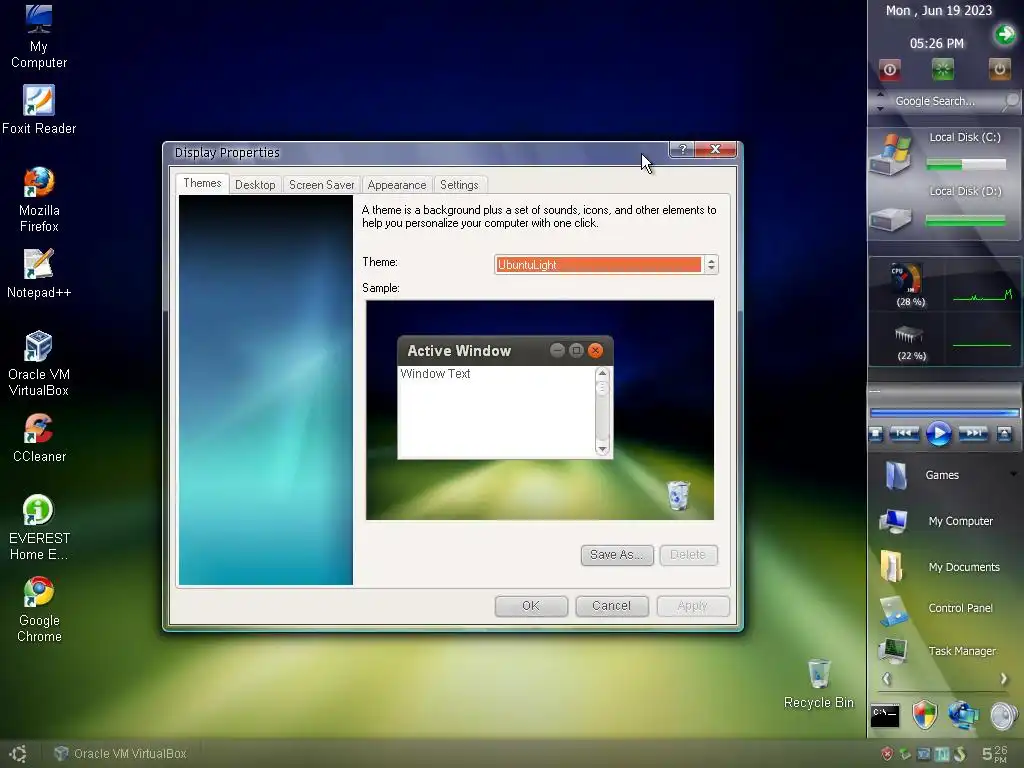Open My Computer desktop icon
This screenshot has height=768, width=1024.
[39, 35]
